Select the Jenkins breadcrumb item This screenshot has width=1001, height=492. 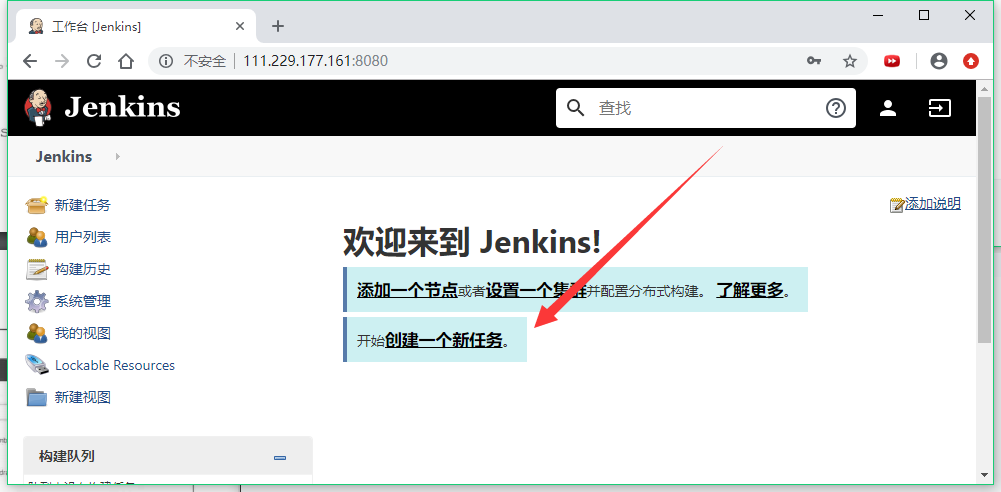click(64, 156)
